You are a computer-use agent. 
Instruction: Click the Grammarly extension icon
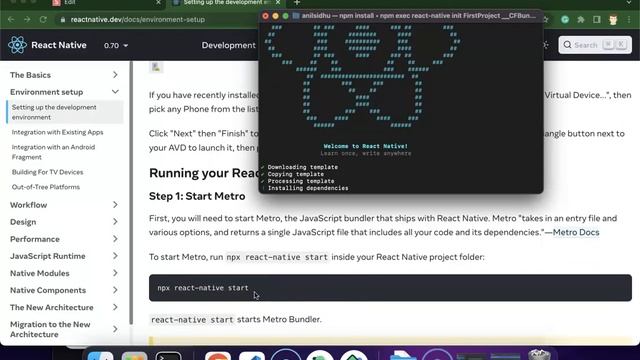coord(565,19)
